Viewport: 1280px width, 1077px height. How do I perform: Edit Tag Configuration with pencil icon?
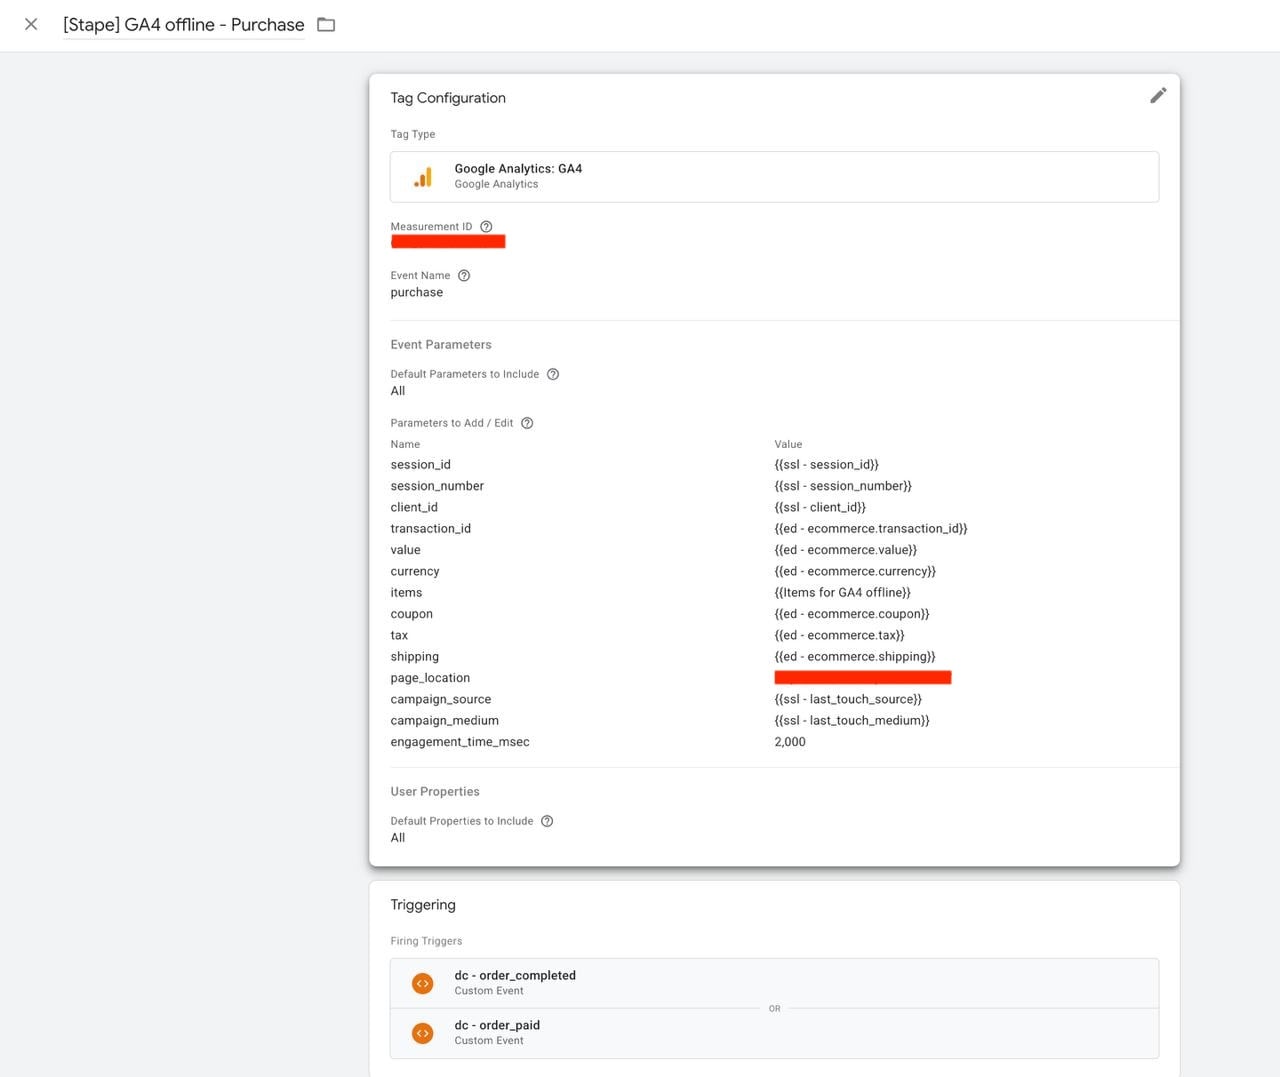click(x=1158, y=96)
